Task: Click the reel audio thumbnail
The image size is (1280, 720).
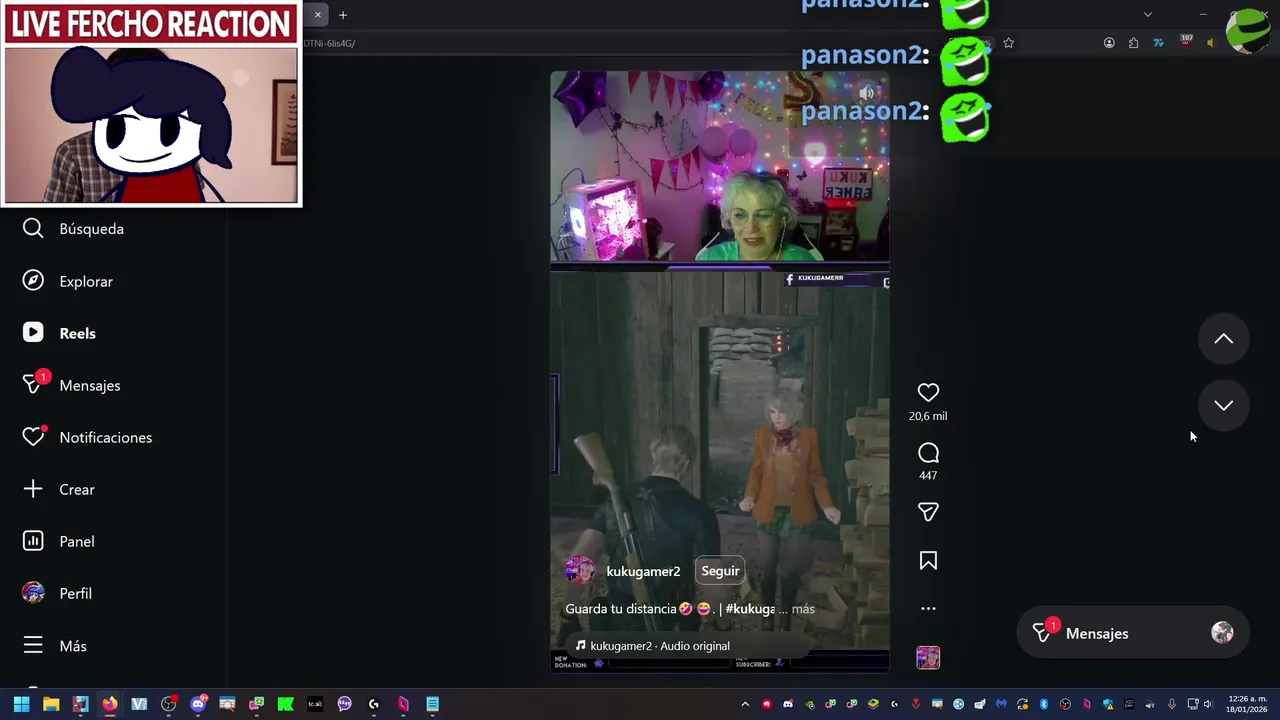Action: [928, 657]
